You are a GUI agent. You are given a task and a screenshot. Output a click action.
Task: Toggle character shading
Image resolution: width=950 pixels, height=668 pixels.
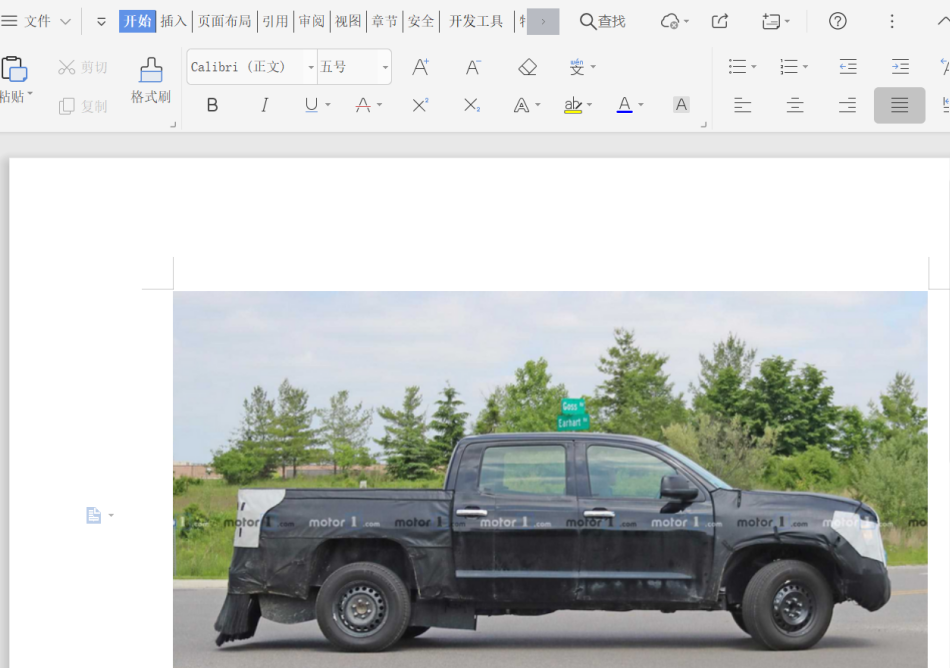[x=681, y=105]
